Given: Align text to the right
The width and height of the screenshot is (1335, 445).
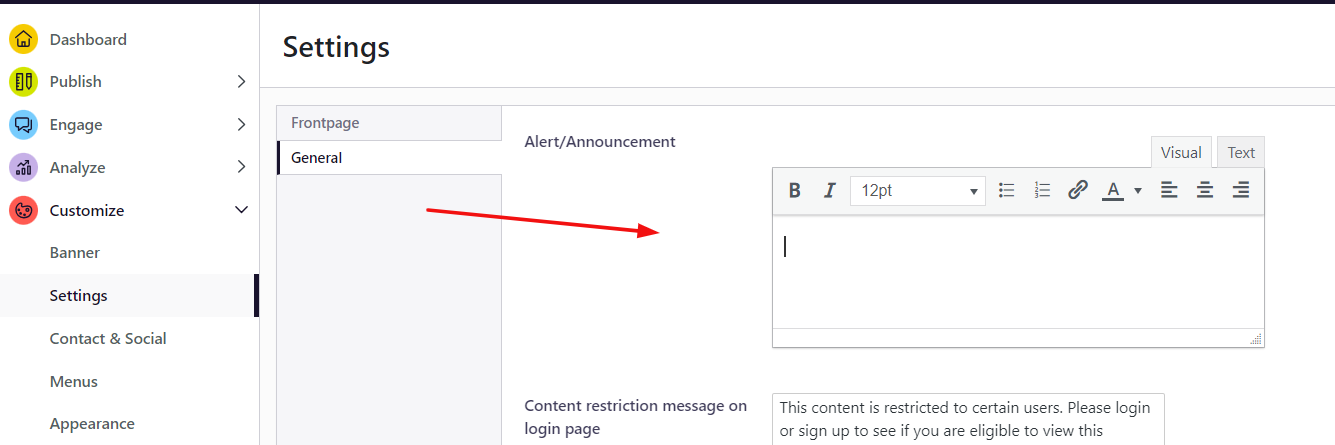Looking at the screenshot, I should click(x=1241, y=190).
